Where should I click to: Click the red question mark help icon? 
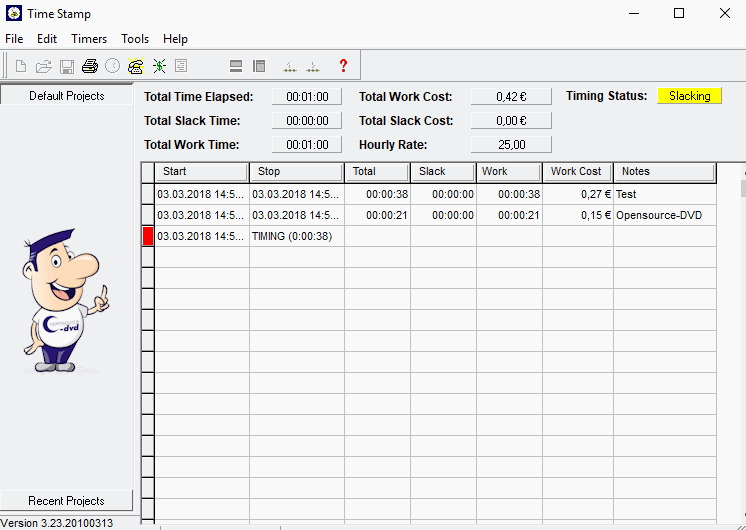(x=343, y=67)
